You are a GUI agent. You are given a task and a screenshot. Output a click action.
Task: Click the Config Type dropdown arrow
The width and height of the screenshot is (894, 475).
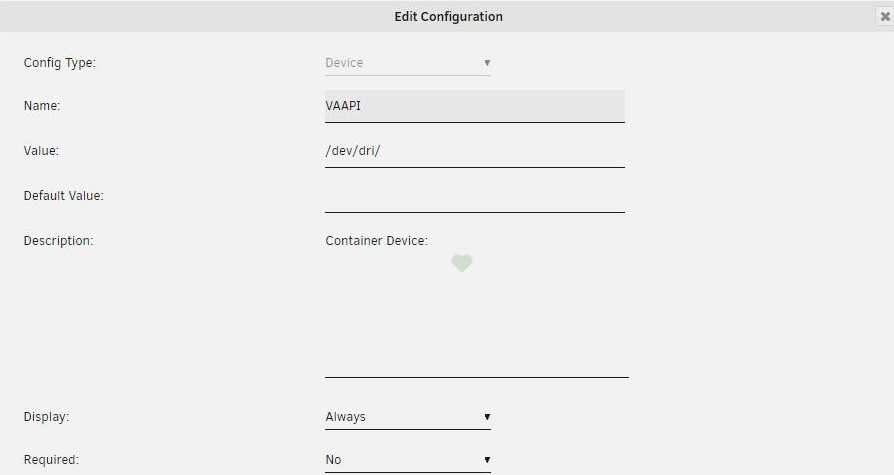(487, 63)
